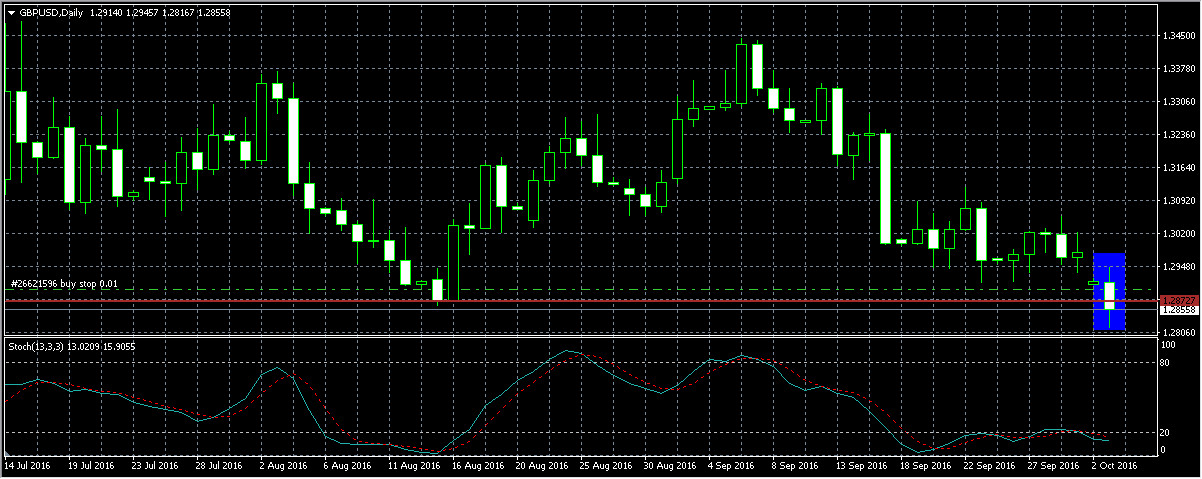Click the 19 Jul 2016 date label

(90, 466)
